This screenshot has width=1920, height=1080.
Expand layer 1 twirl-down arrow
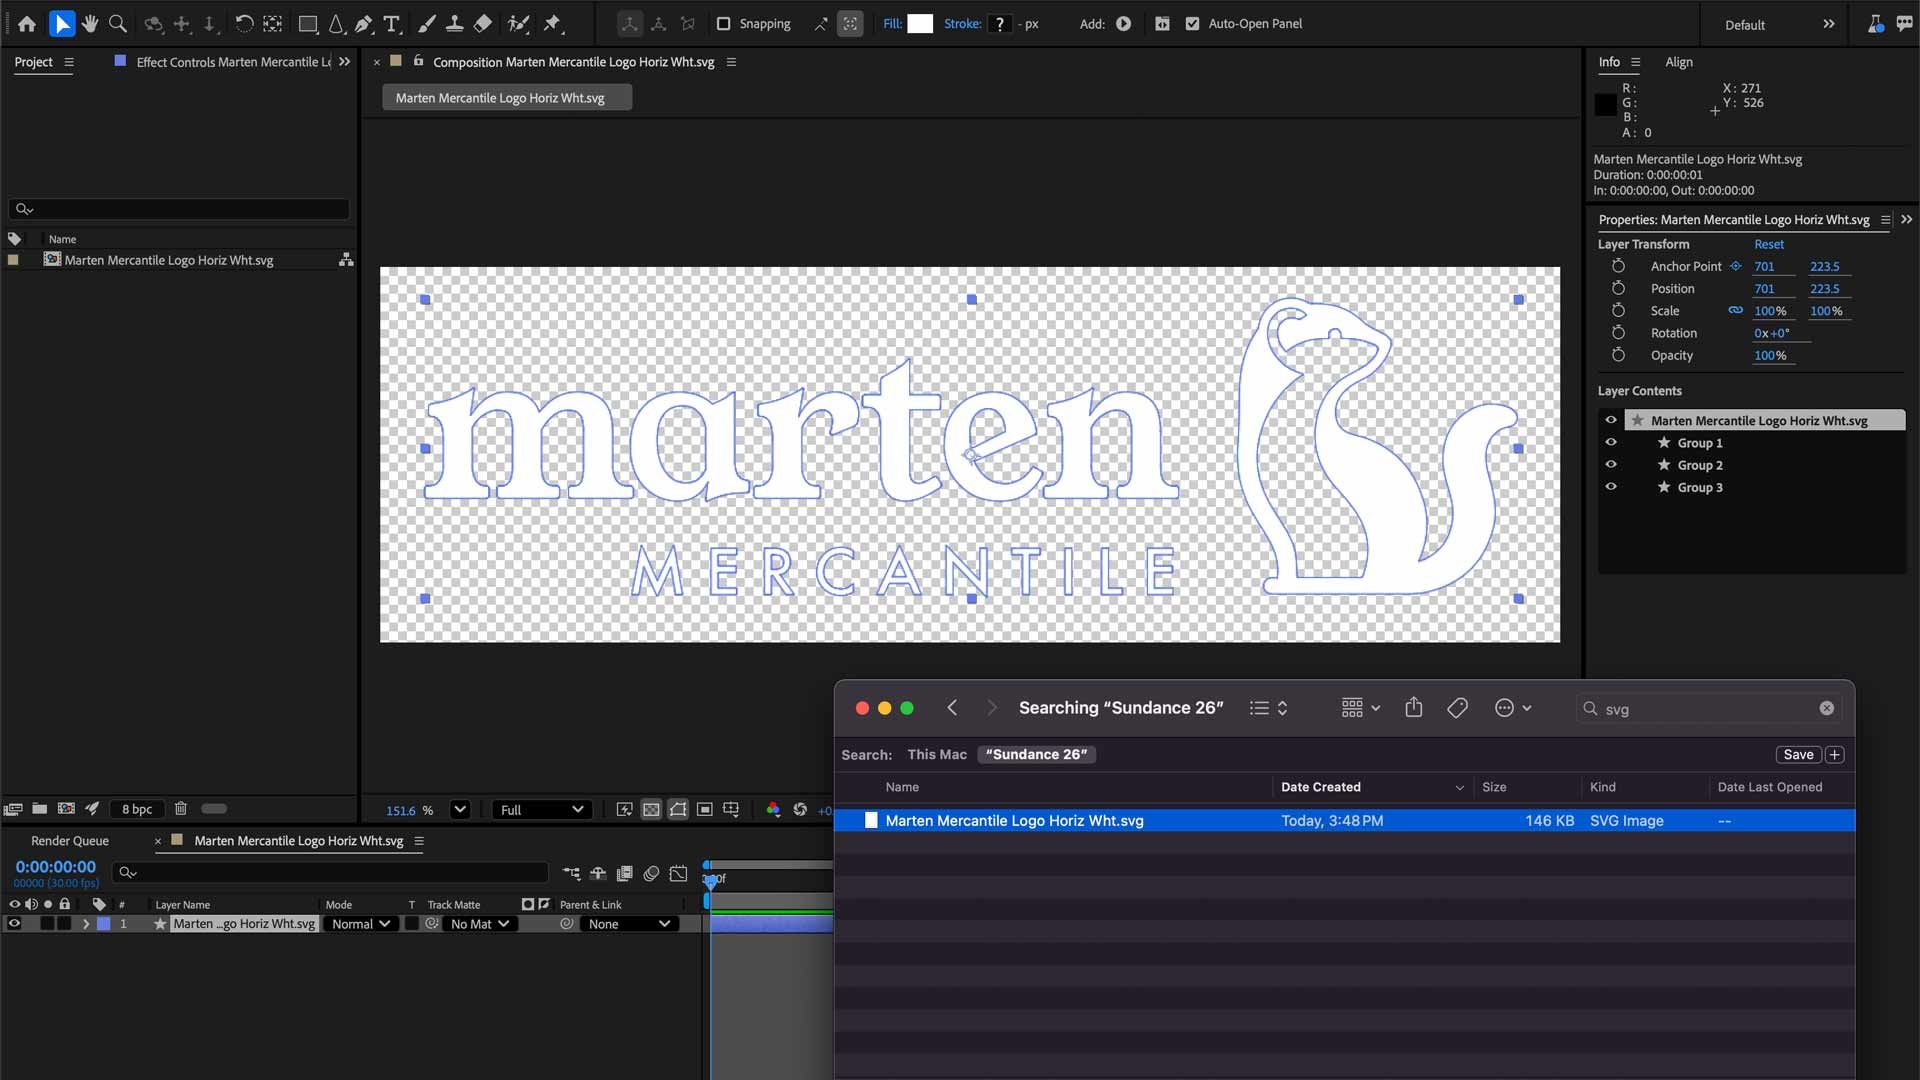tap(86, 924)
